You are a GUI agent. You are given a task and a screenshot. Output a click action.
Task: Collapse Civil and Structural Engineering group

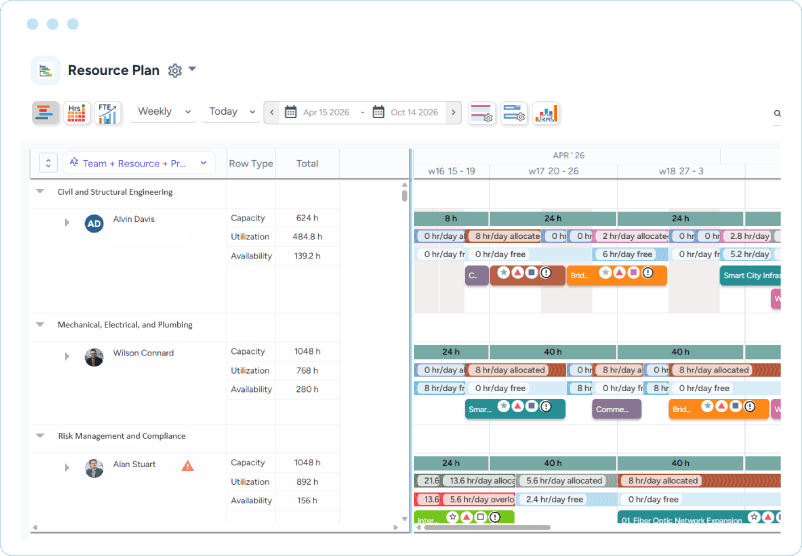(x=40, y=191)
